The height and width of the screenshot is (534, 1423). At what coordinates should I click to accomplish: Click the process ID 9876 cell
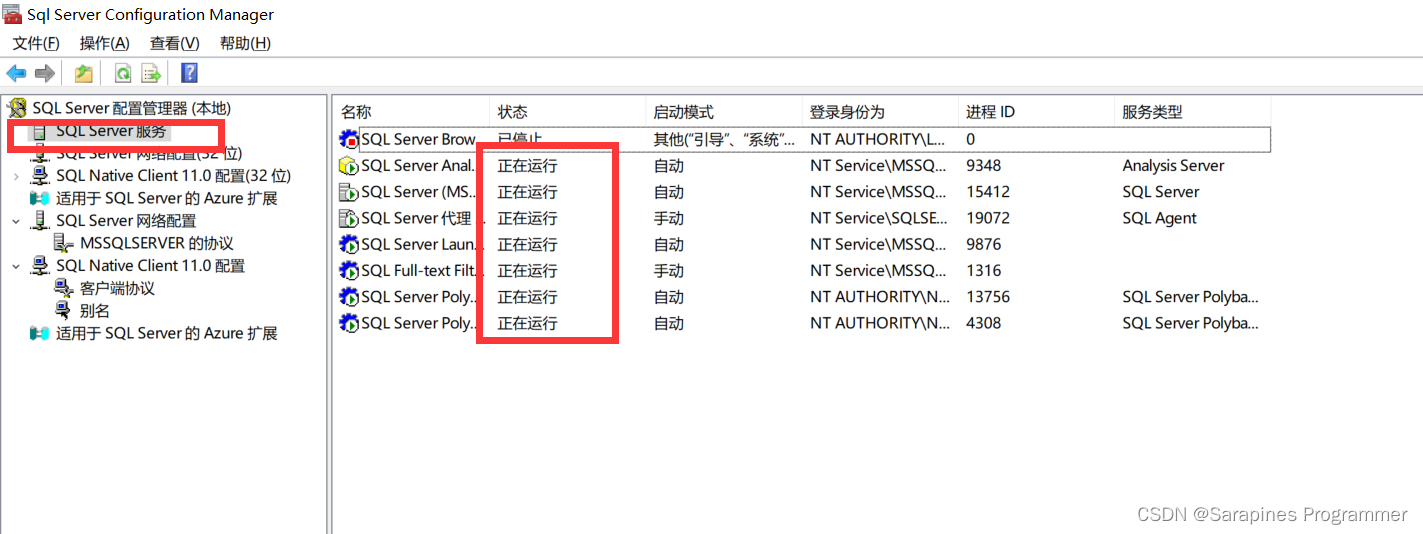point(984,244)
